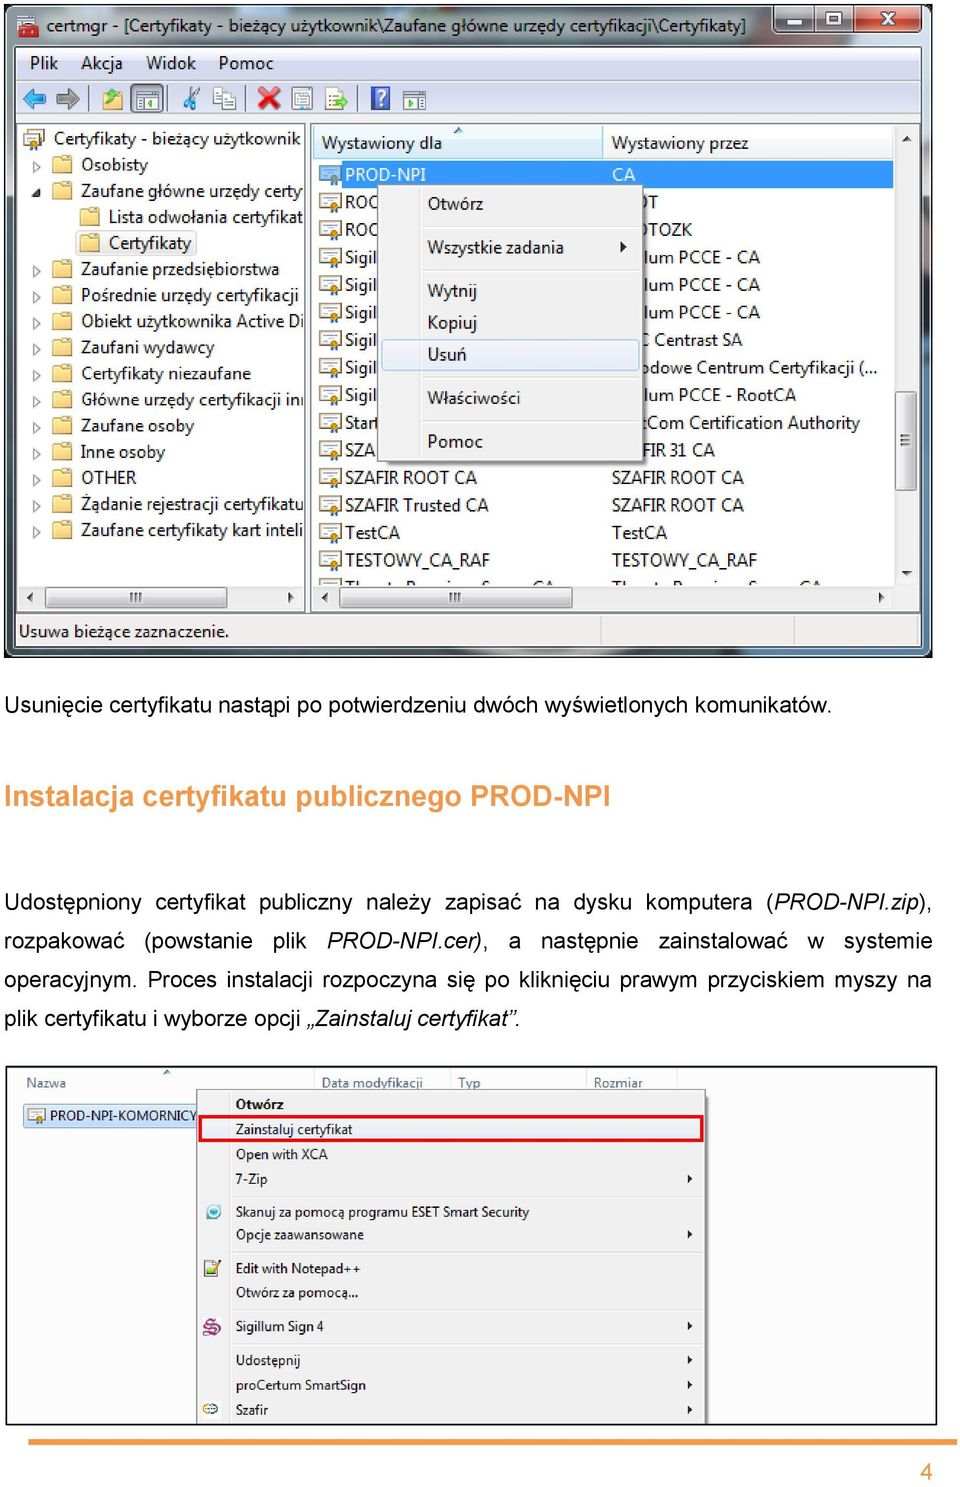This screenshot has width=960, height=1487.
Task: Click the Up one level folder icon
Action: tap(112, 98)
